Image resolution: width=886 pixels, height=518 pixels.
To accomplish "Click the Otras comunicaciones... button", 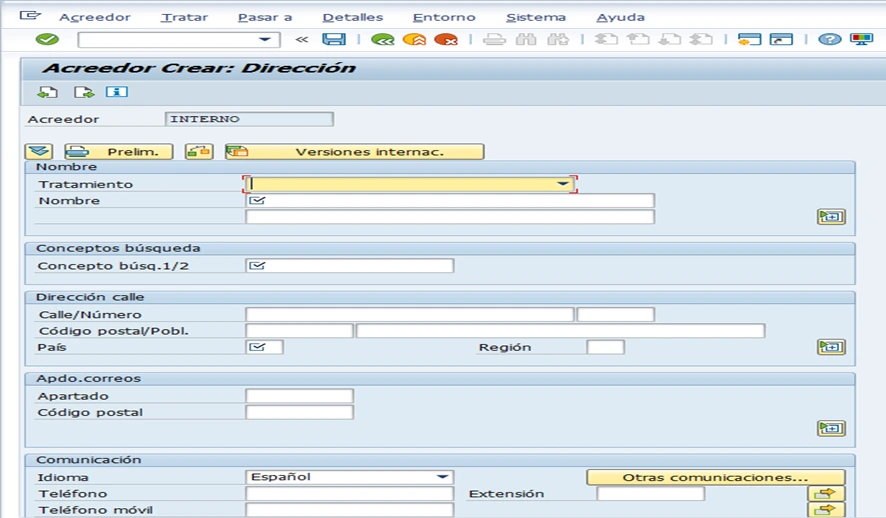I will 715,477.
